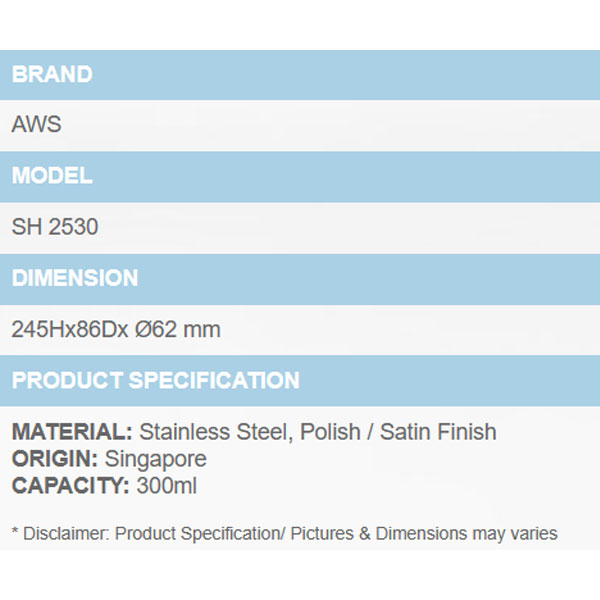
Task: Click the BRAND section header
Action: click(52, 75)
